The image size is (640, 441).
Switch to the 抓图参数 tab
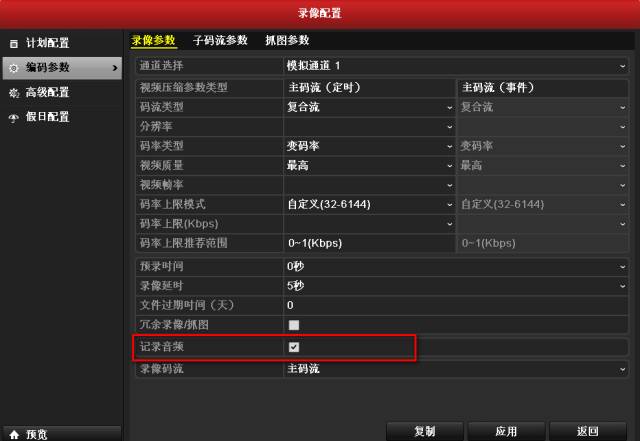tap(287, 40)
